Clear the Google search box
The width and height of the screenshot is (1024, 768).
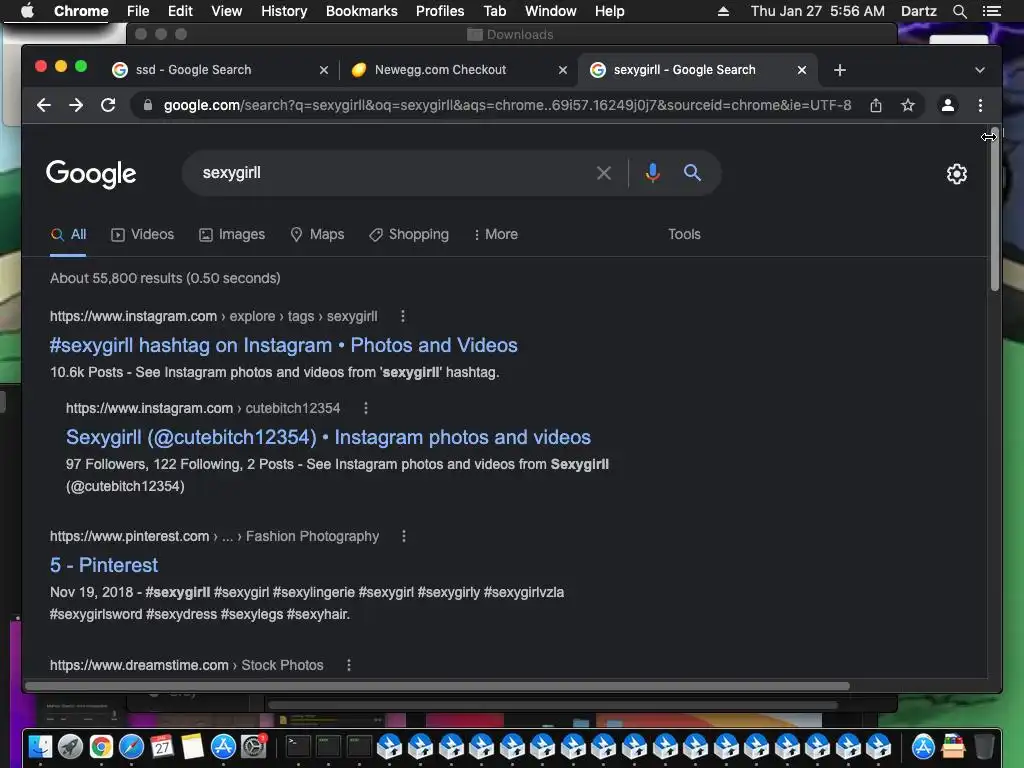[603, 173]
